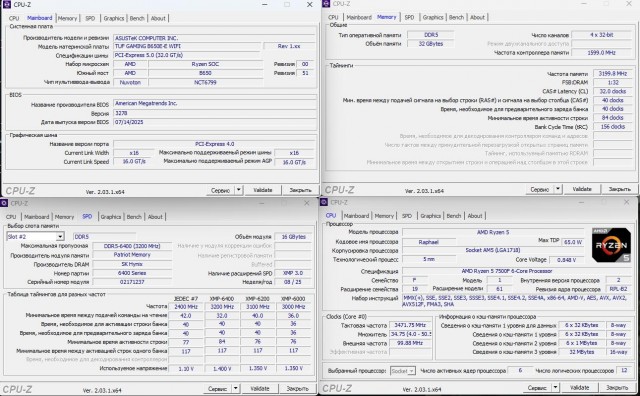Click Validate button in Memory window
The height and width of the screenshot is (396, 640).
582,189
